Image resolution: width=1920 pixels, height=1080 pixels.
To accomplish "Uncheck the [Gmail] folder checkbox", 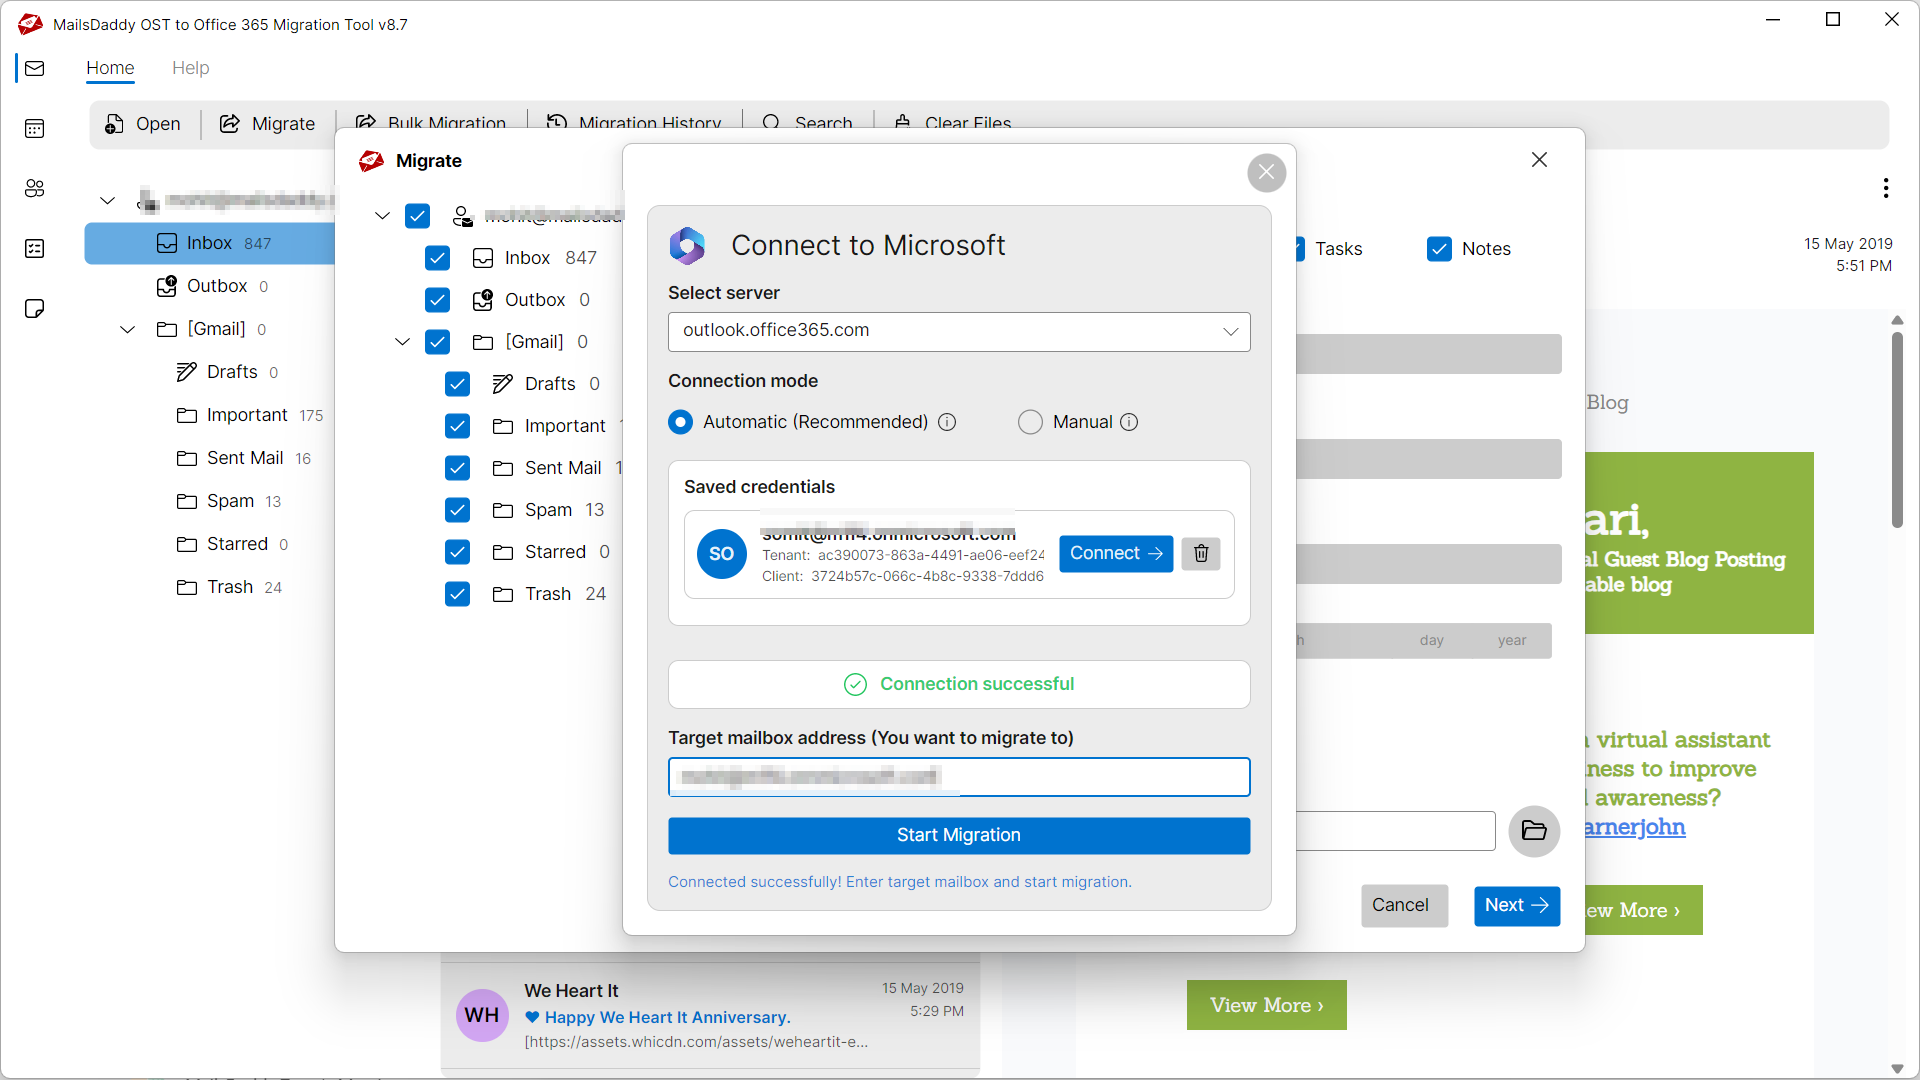I will click(x=437, y=342).
